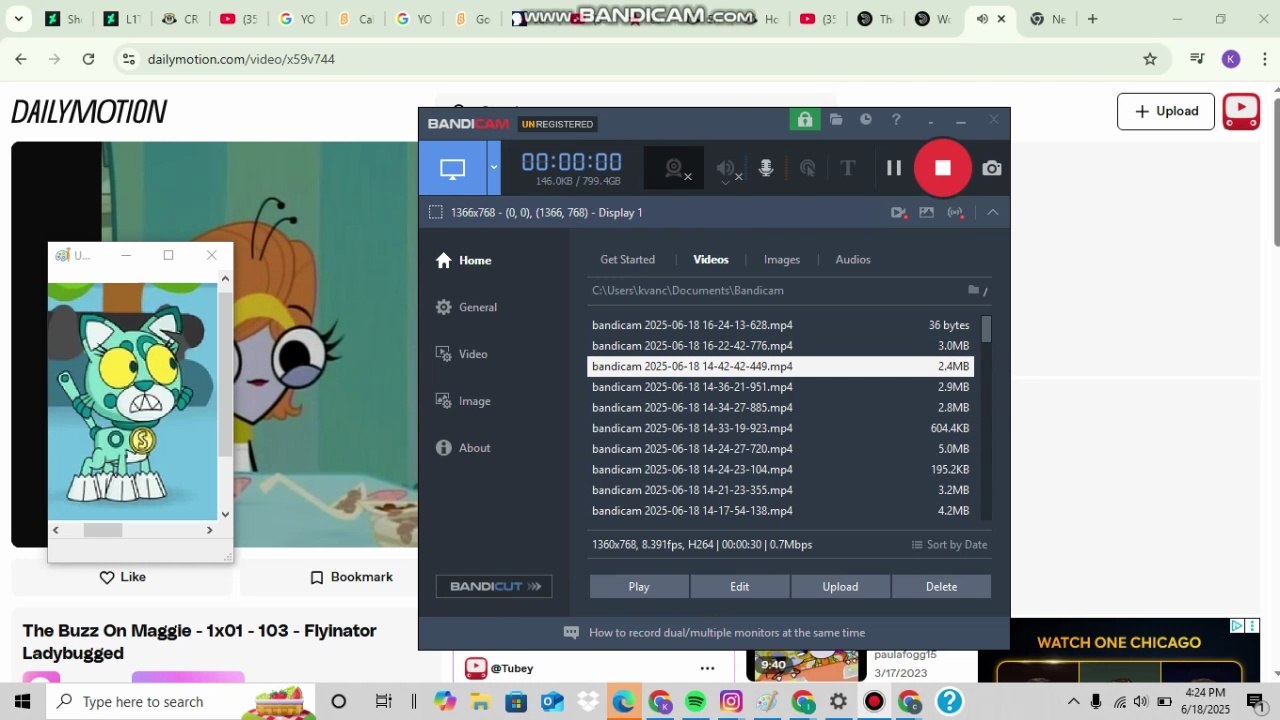Open the output folder icon in Bandicam title bar
The height and width of the screenshot is (720, 1280).
point(836,120)
